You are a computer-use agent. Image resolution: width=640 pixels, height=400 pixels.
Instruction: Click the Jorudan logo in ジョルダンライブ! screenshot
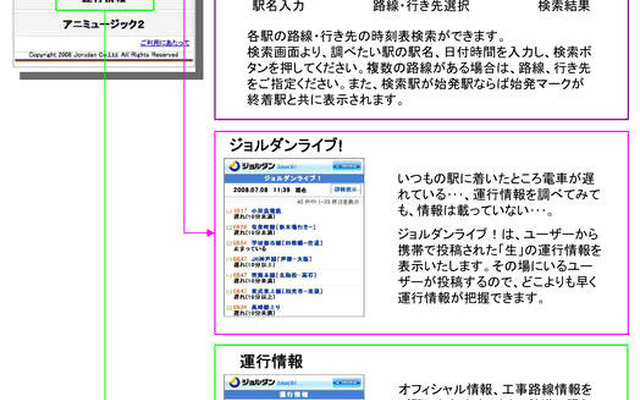[x=252, y=166]
